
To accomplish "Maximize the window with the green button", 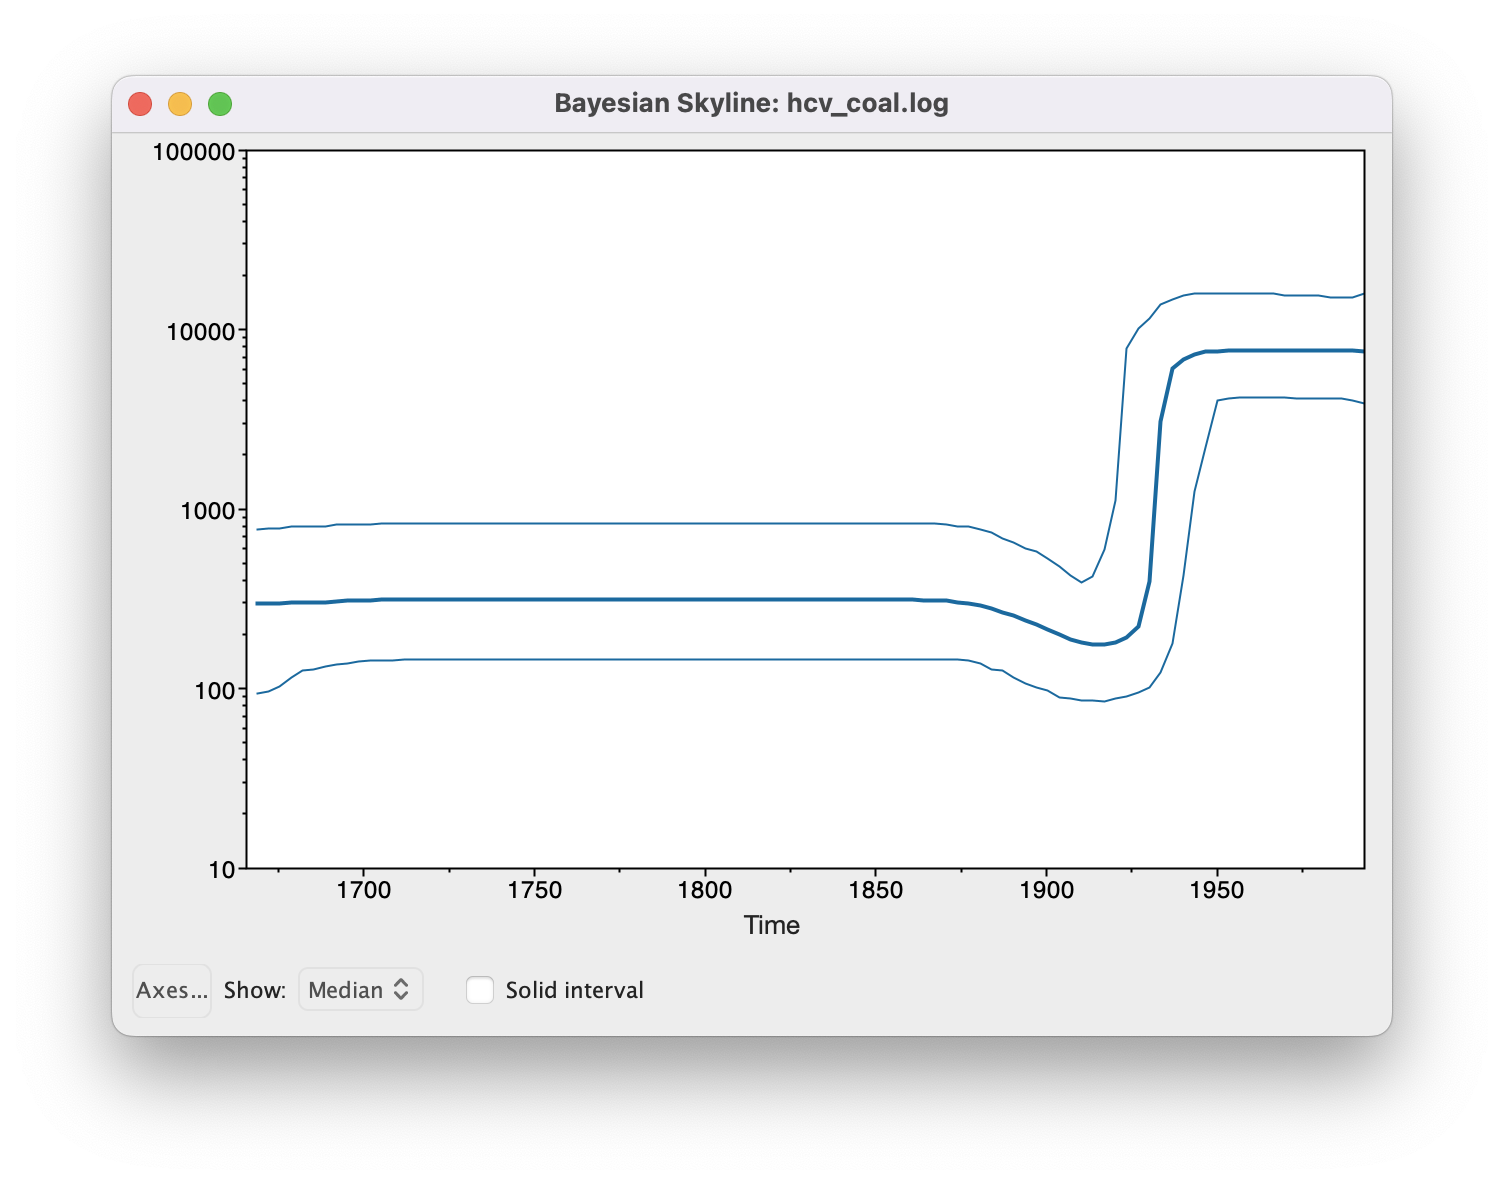I will click(x=220, y=104).
